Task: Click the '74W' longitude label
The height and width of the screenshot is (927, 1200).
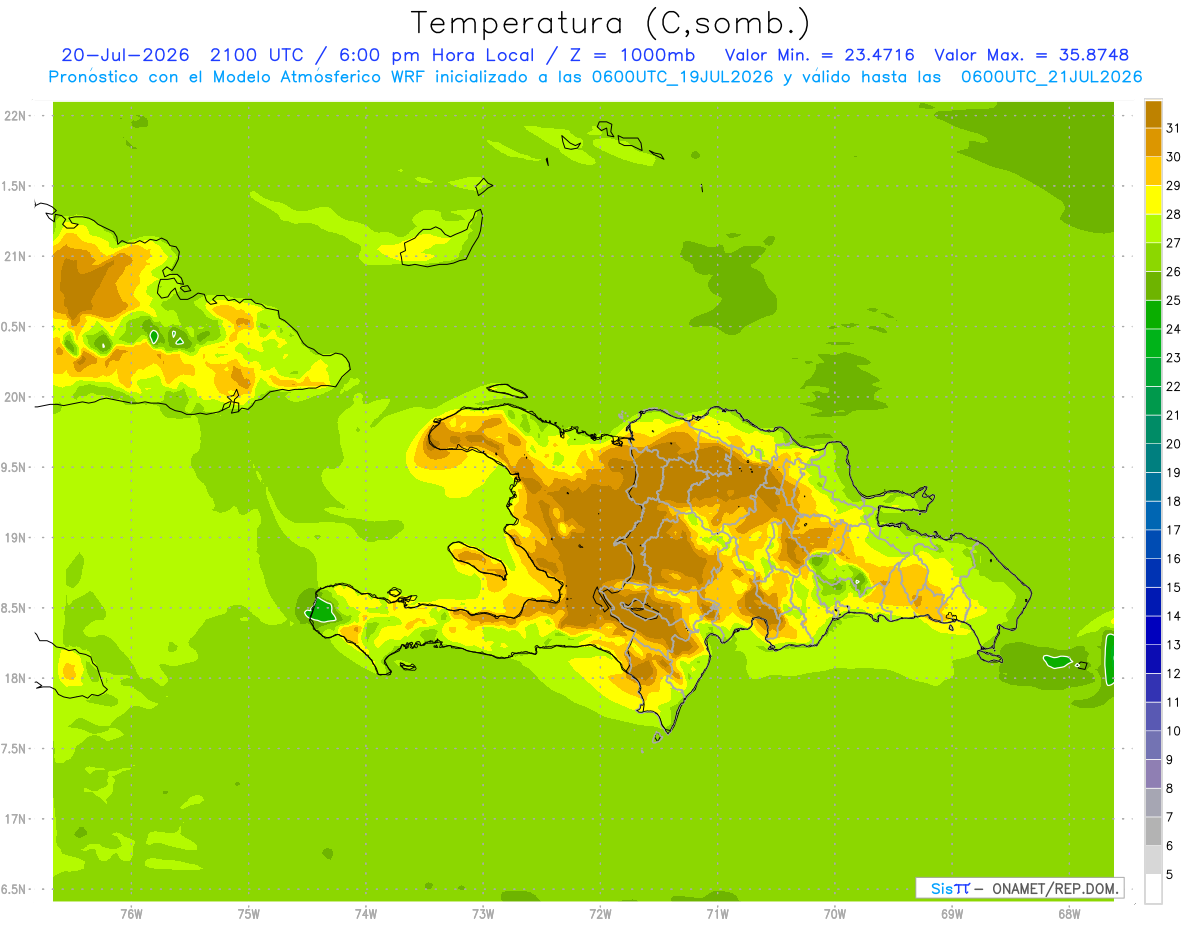Action: click(x=365, y=913)
